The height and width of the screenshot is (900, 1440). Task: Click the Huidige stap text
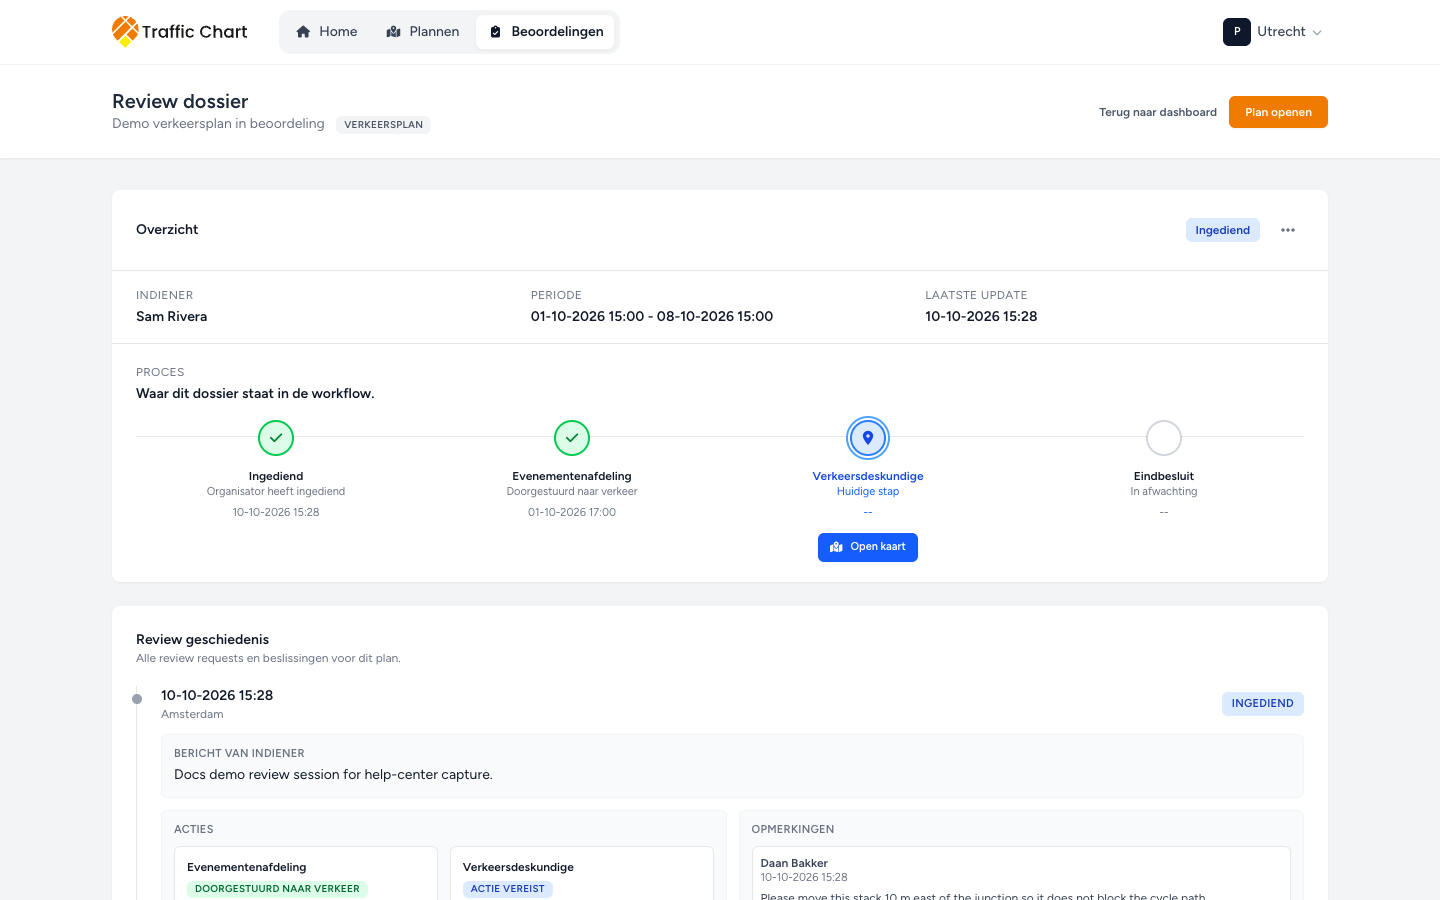pyautogui.click(x=868, y=492)
